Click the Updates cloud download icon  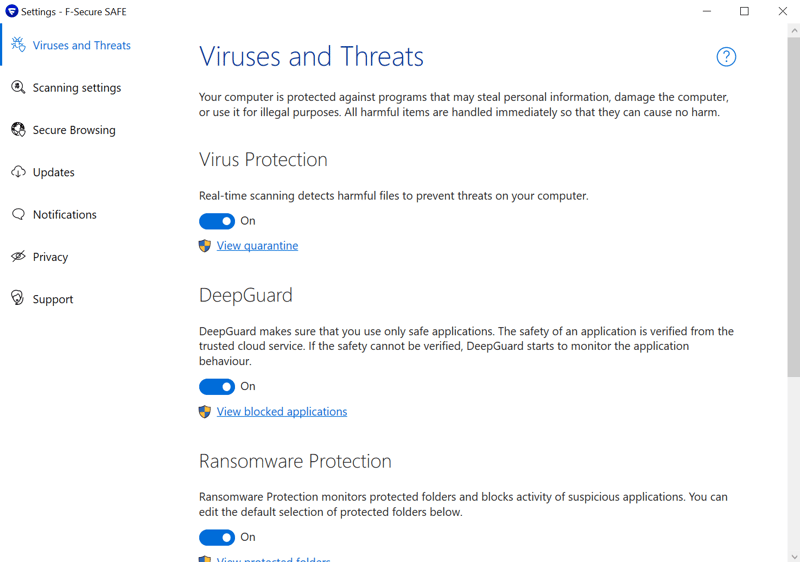point(18,172)
